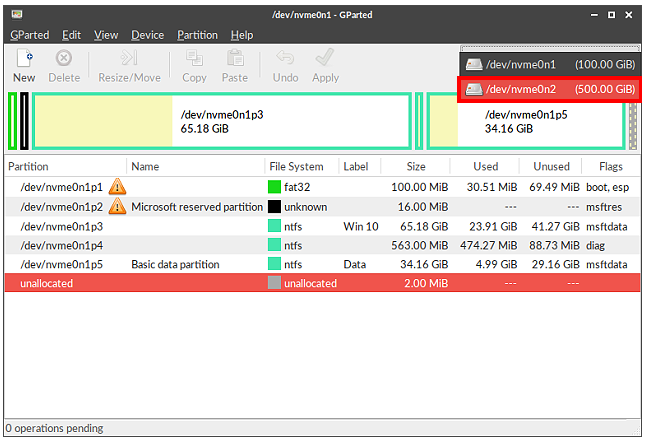Click the ntfs color square for nvme0n1p5

(274, 264)
